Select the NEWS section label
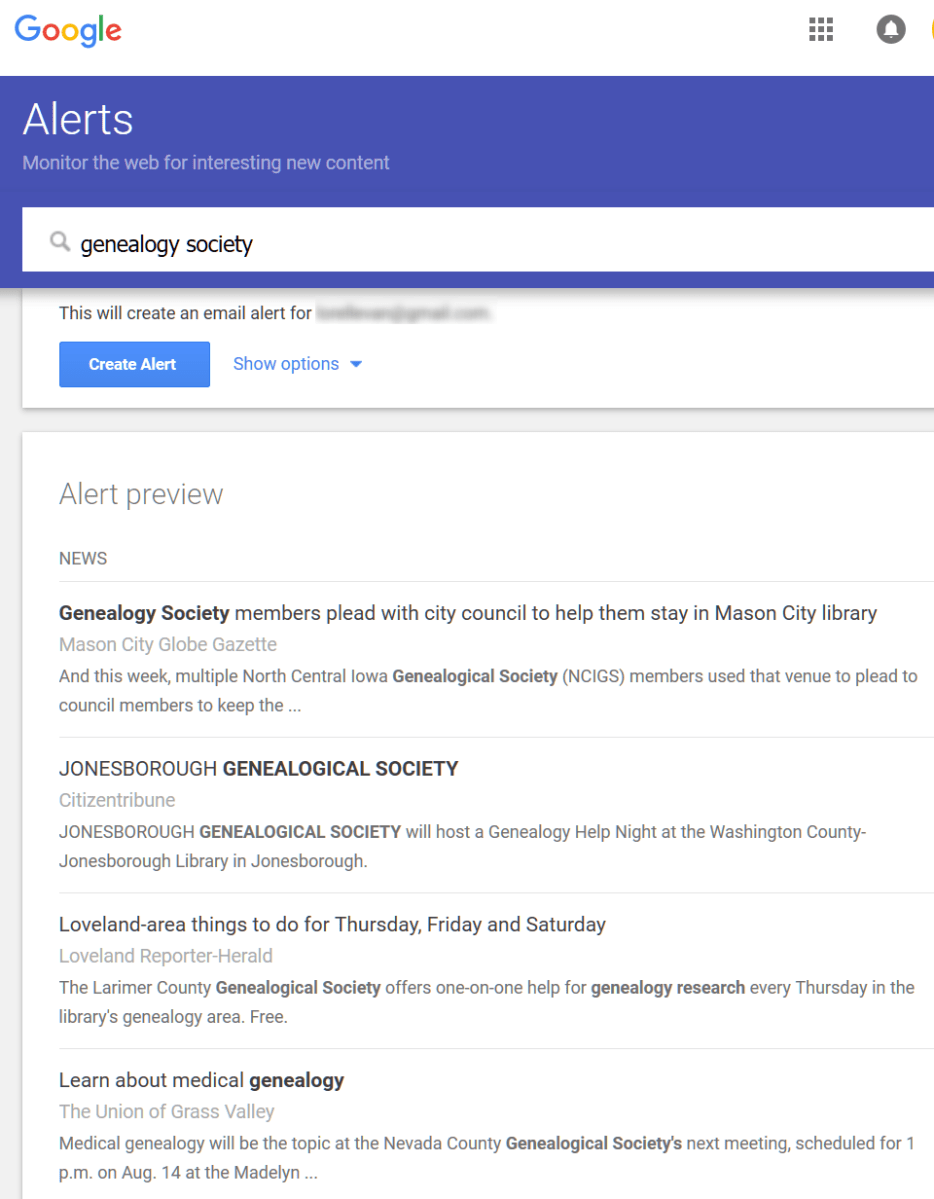Viewport: 934px width, 1199px height. pyautogui.click(x=83, y=558)
